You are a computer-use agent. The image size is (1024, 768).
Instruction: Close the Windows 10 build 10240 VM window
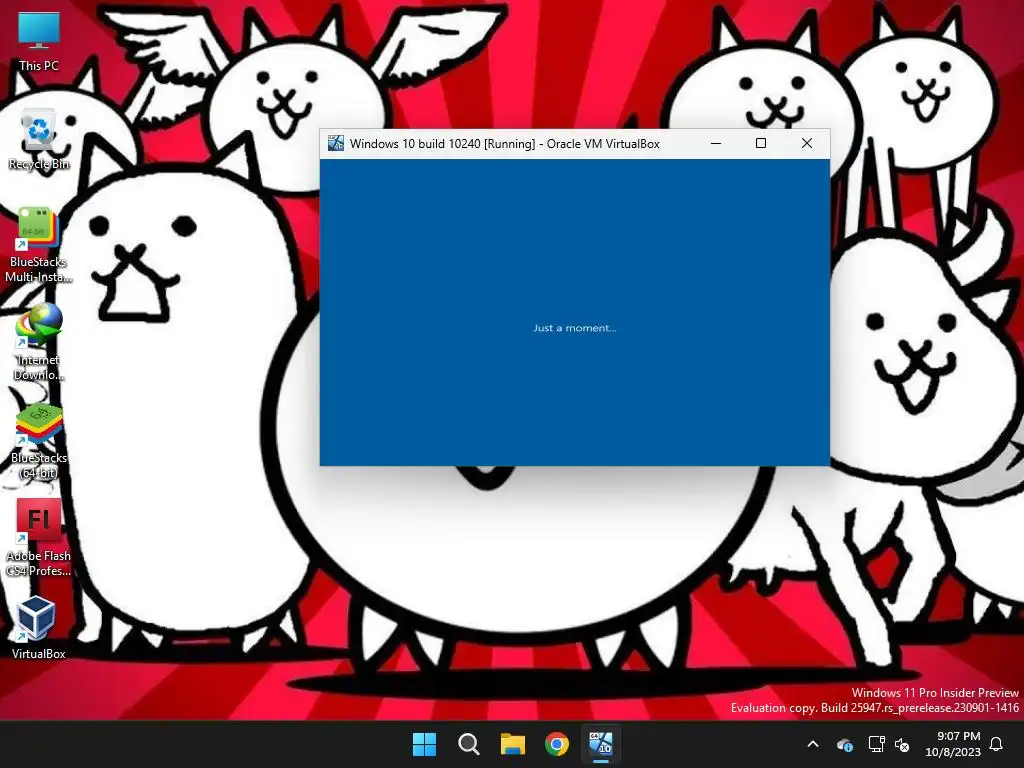tap(807, 143)
